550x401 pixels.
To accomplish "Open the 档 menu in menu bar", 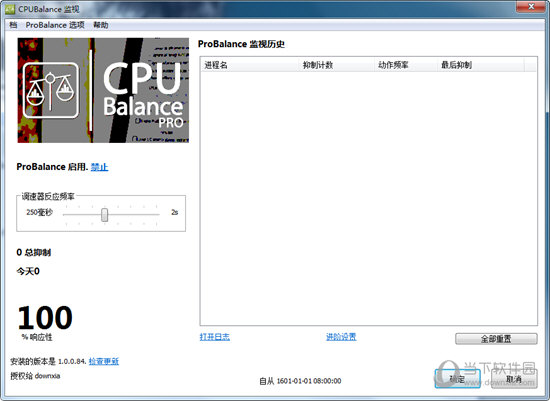I will [13, 25].
